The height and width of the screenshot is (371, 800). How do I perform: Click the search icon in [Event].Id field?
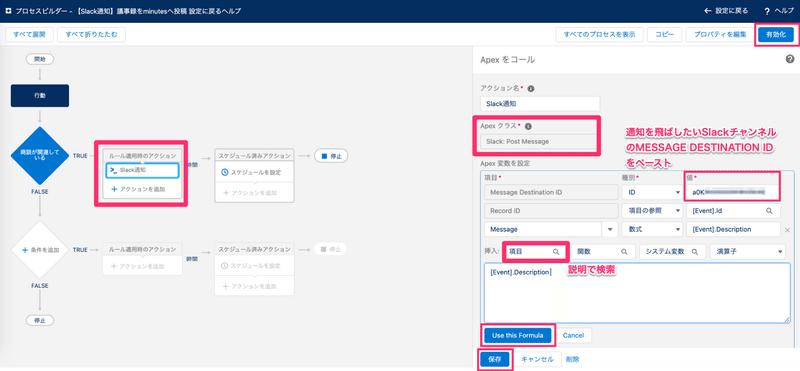(x=769, y=210)
